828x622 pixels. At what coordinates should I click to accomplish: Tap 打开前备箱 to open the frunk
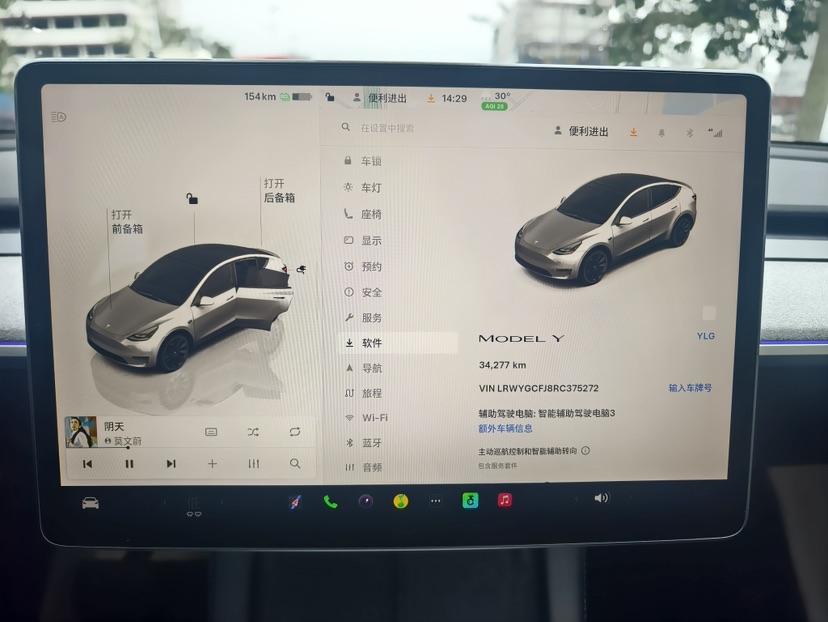pyautogui.click(x=127, y=222)
